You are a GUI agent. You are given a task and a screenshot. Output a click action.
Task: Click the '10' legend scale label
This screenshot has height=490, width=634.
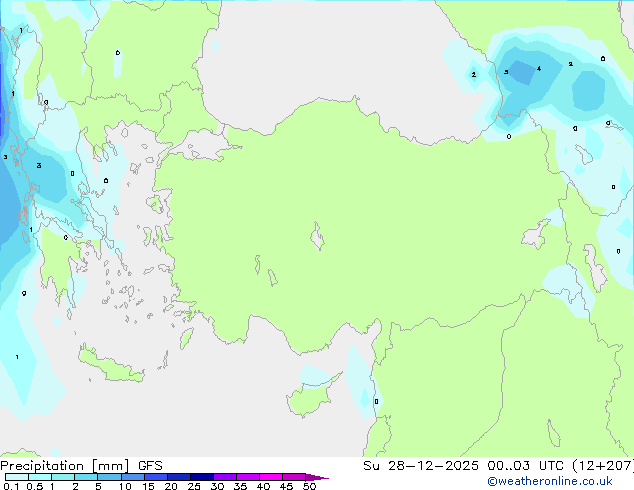tap(125, 486)
